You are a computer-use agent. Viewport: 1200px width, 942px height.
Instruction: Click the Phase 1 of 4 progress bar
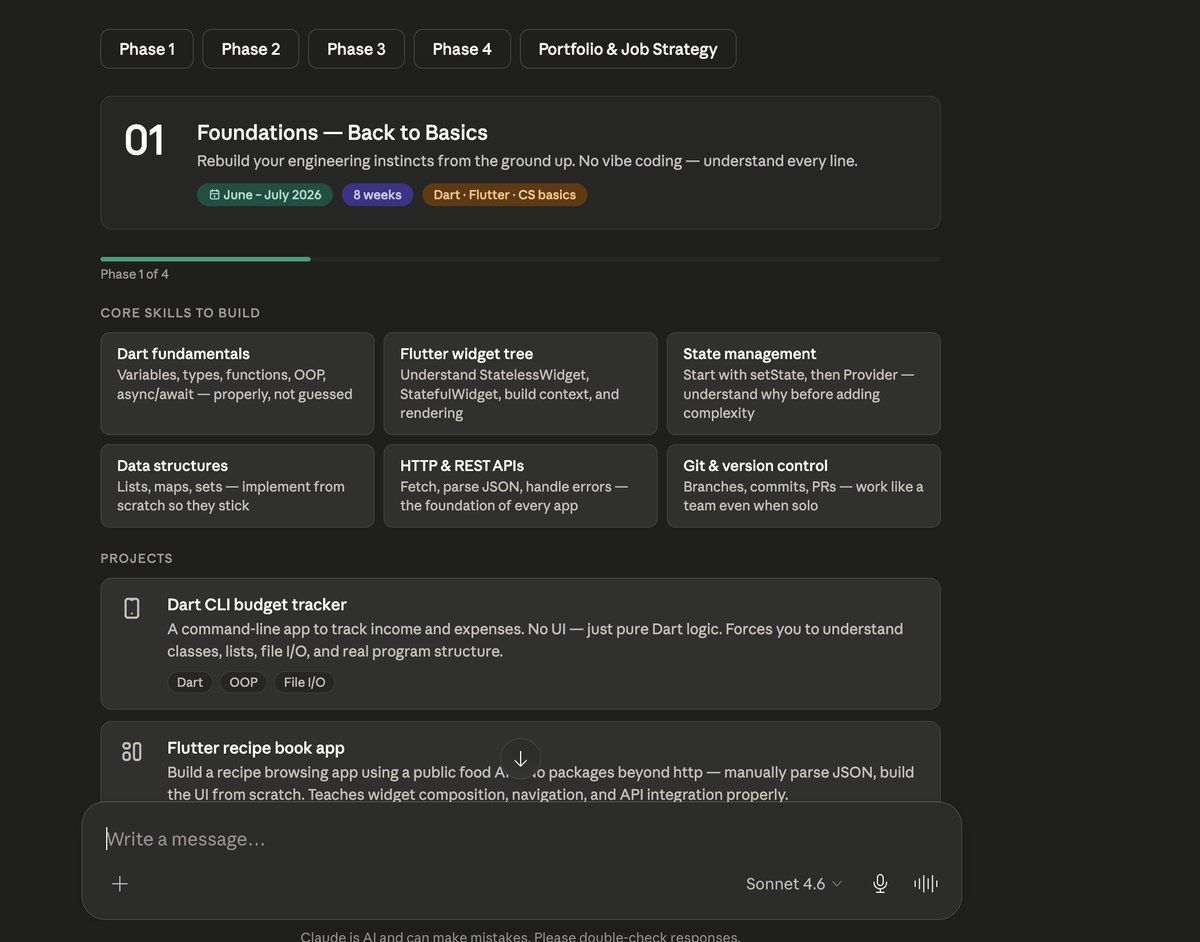[520, 259]
